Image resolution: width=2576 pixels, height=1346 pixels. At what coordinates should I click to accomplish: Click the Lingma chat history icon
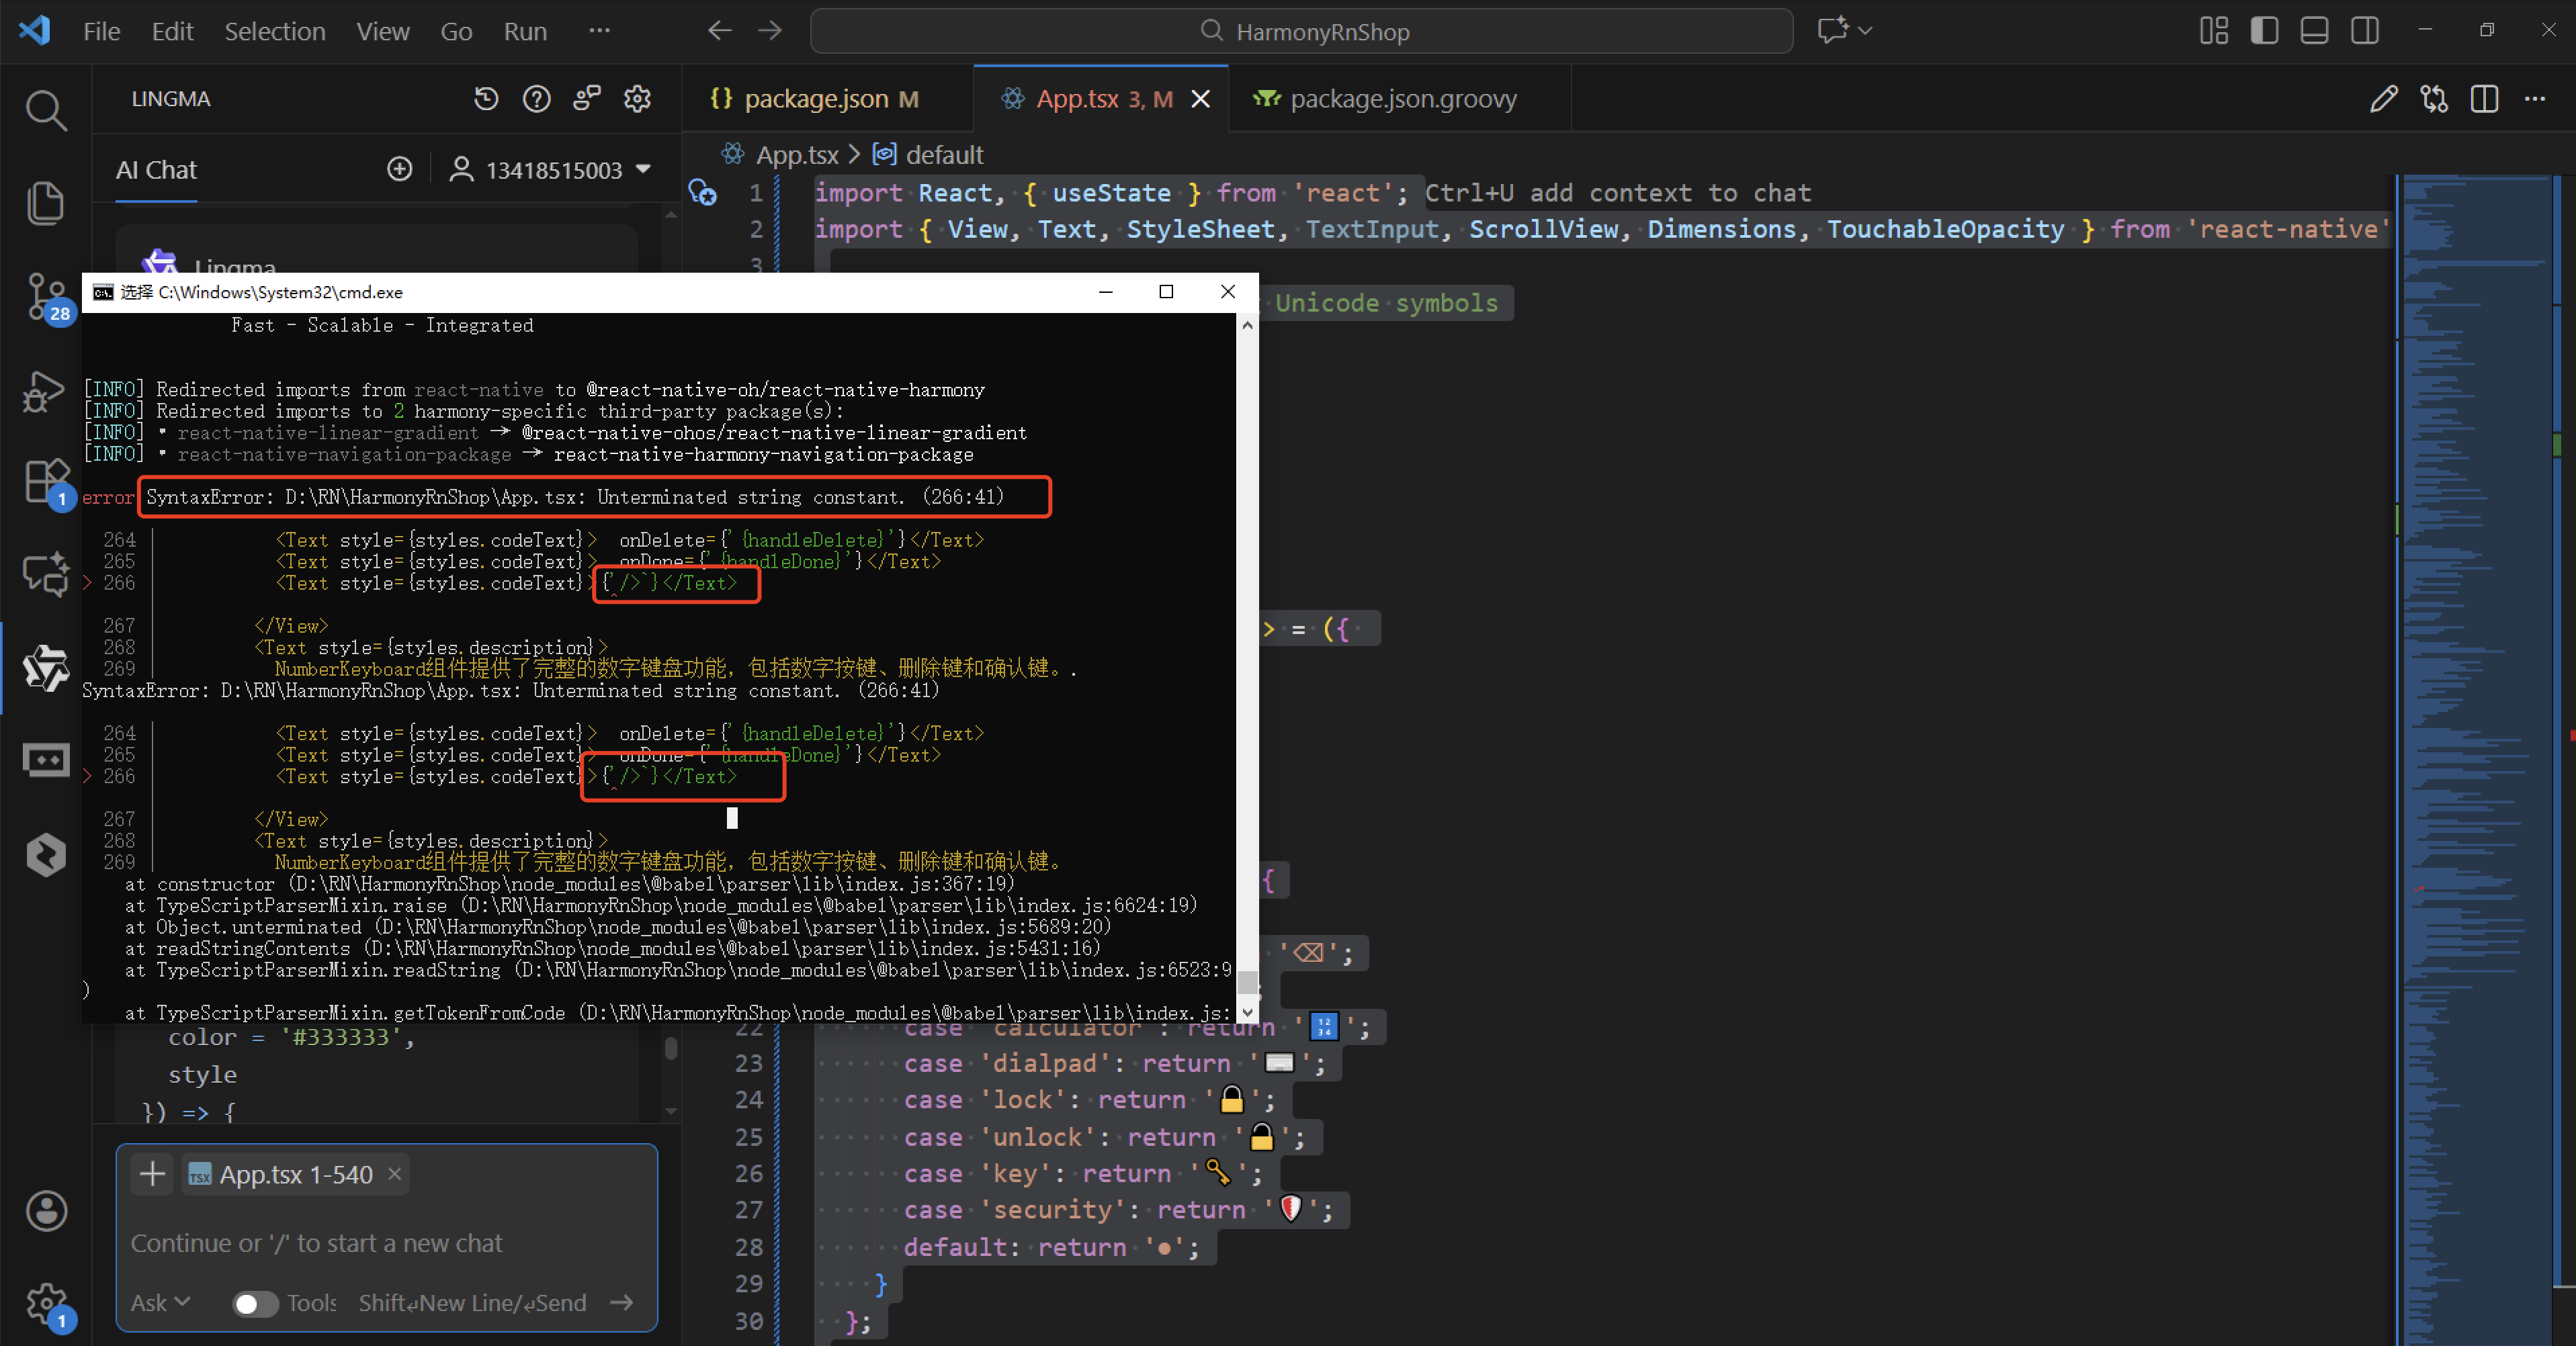(x=486, y=99)
